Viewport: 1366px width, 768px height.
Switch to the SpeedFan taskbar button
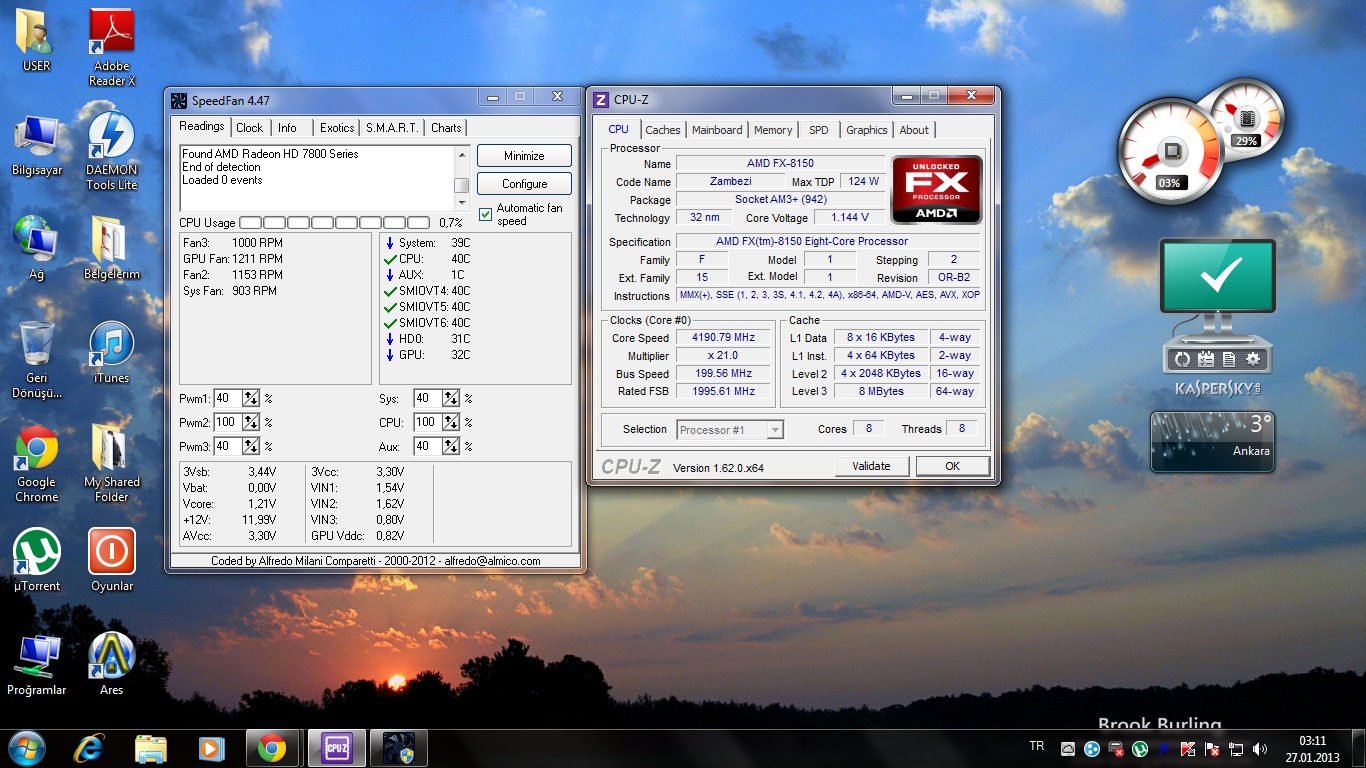point(397,748)
